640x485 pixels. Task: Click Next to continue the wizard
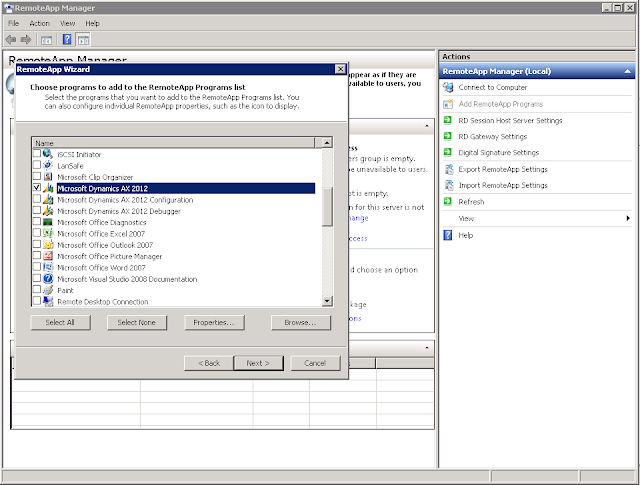point(258,363)
